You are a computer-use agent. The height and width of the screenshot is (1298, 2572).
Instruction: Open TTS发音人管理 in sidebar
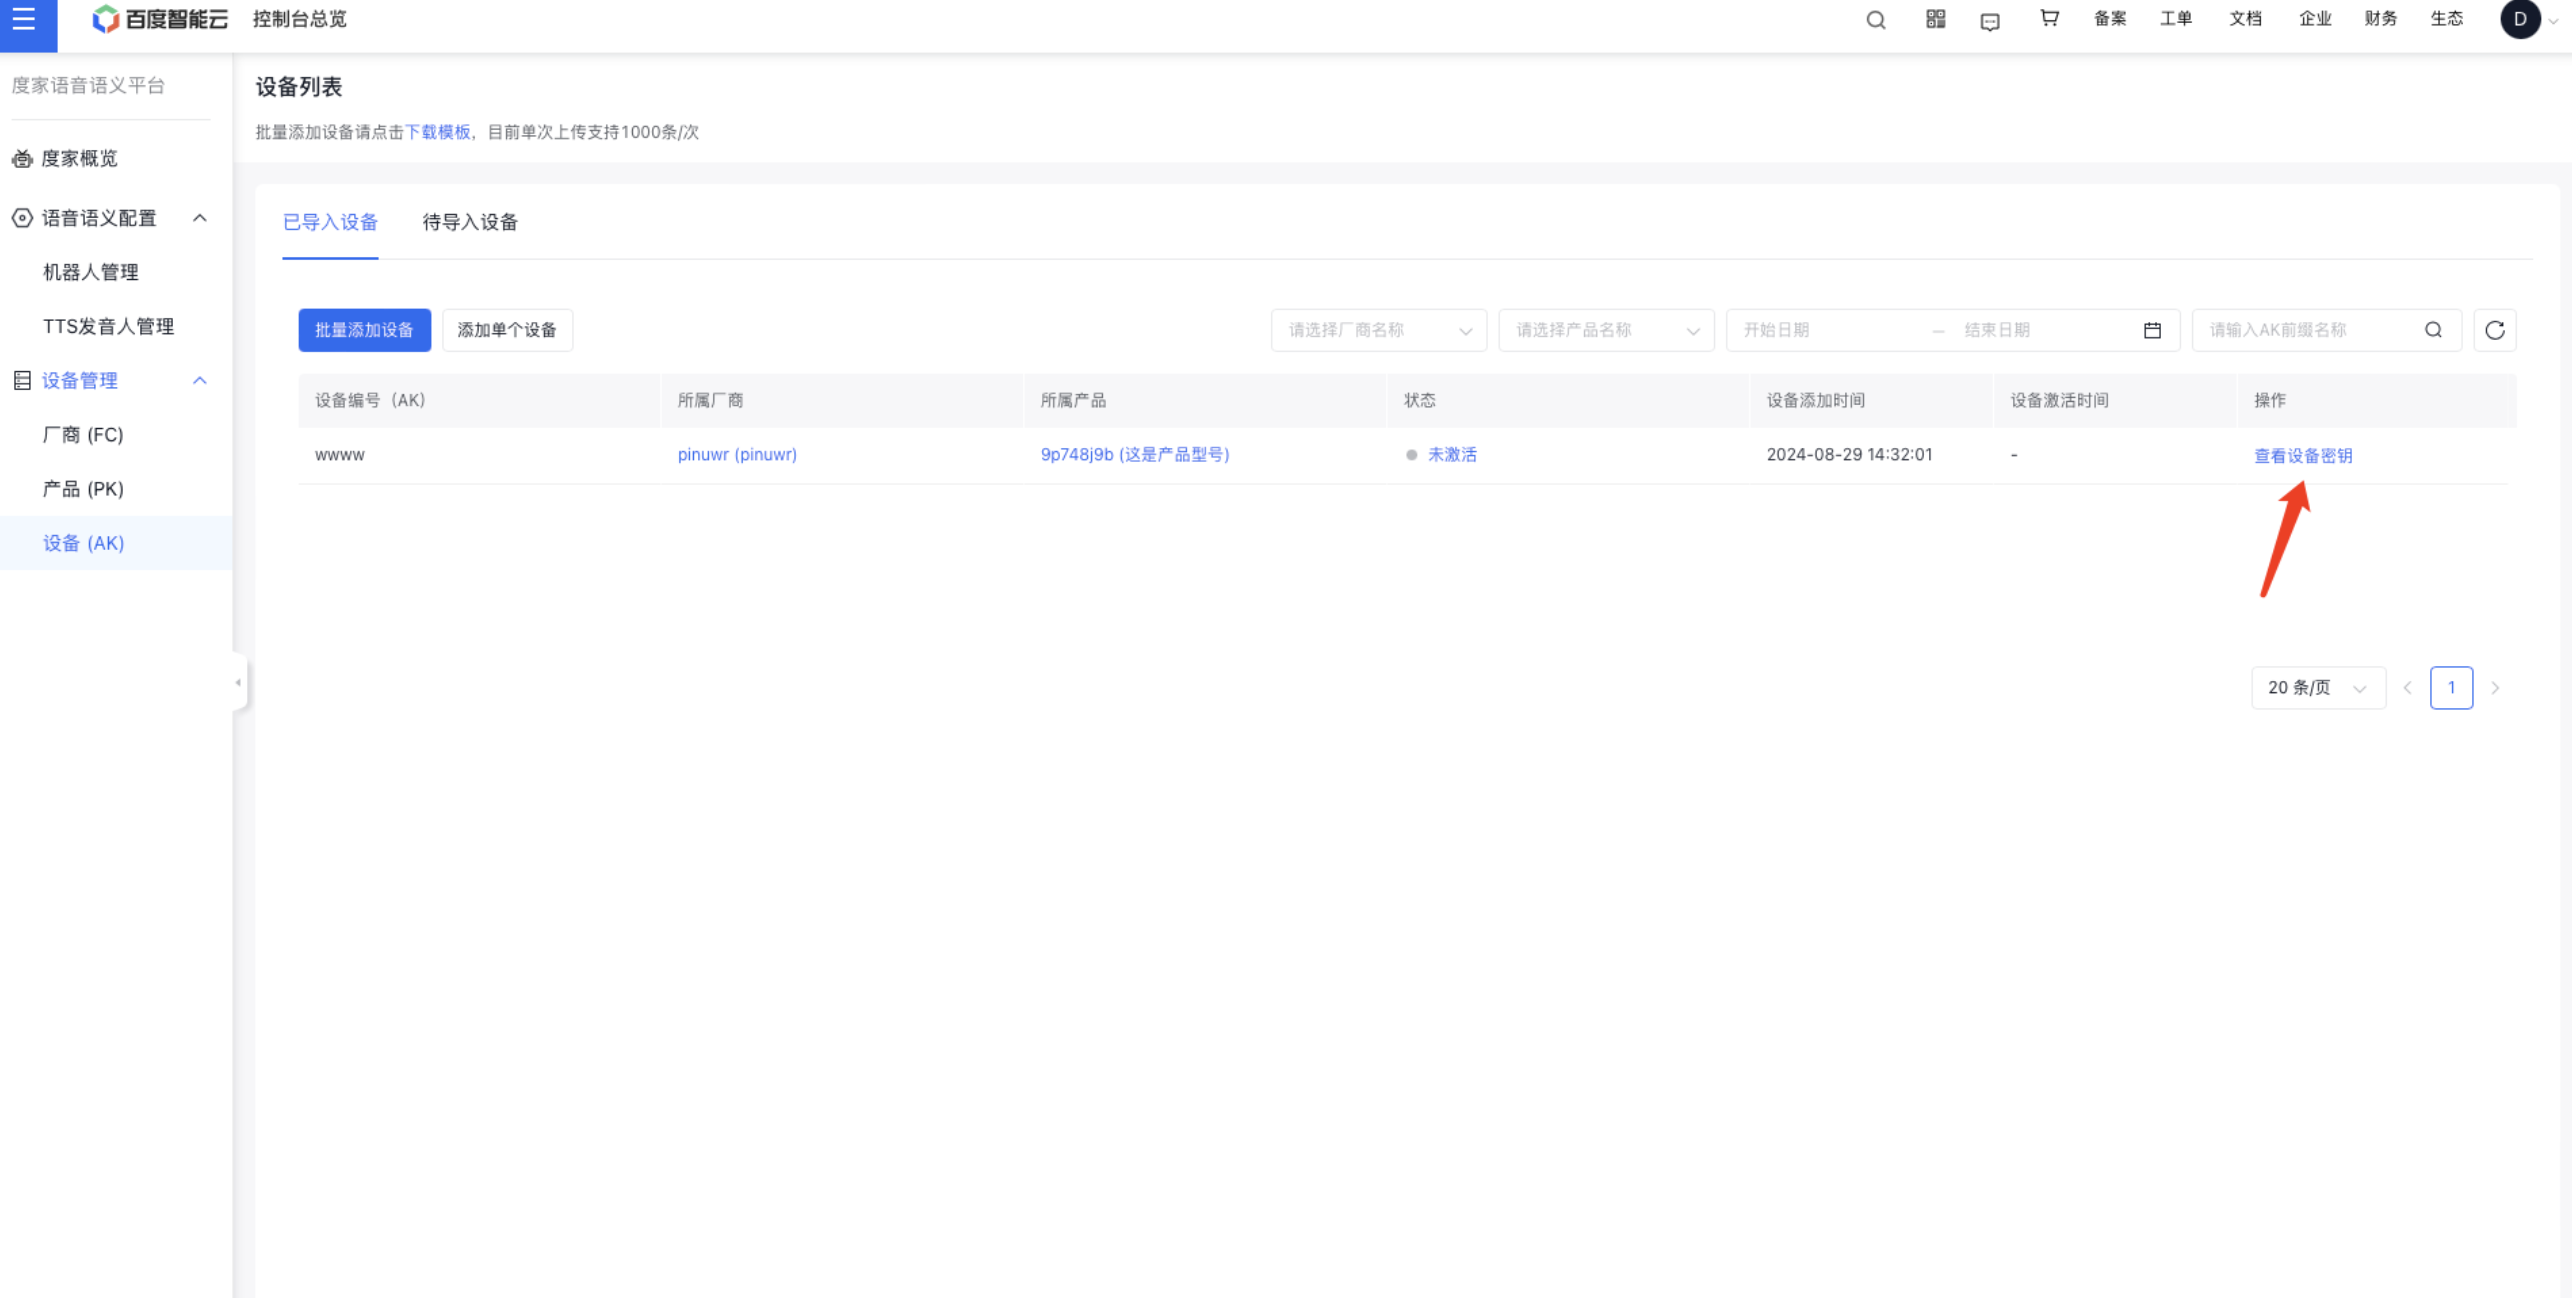[108, 326]
